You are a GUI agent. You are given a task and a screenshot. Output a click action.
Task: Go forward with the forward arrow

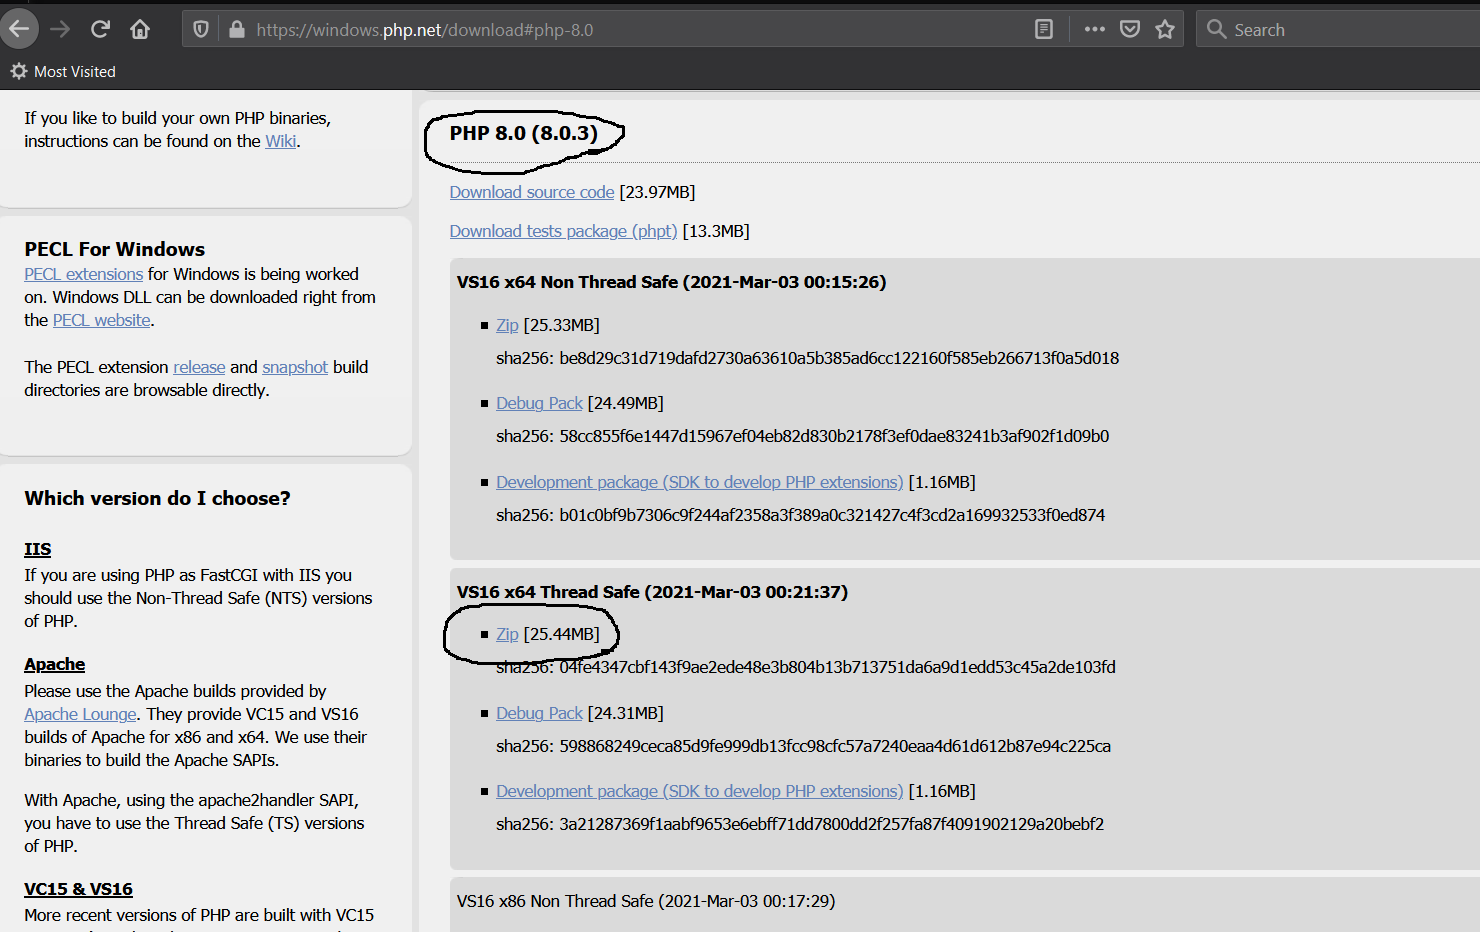point(60,29)
